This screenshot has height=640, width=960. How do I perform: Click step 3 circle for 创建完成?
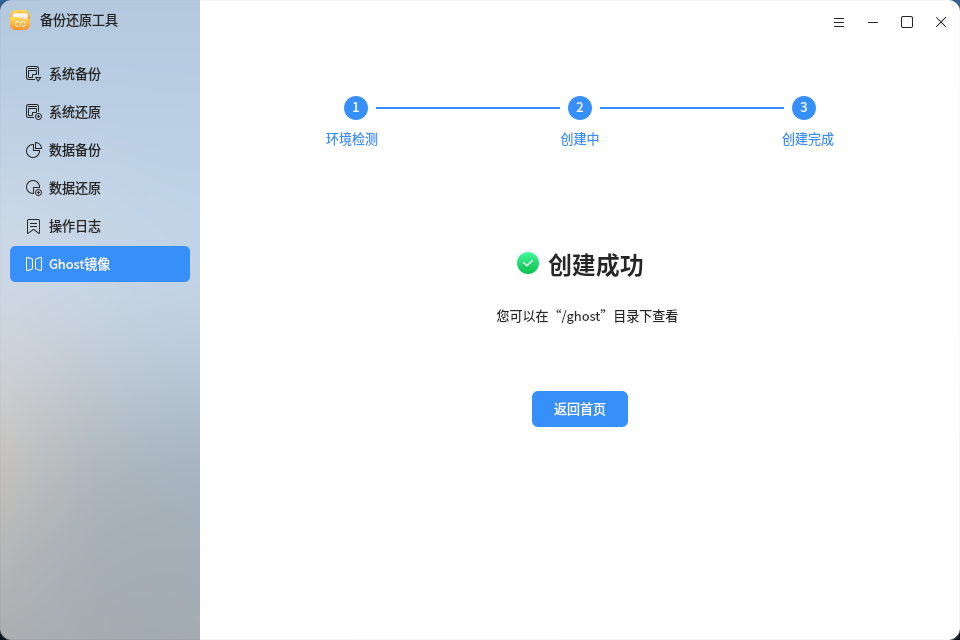point(804,108)
